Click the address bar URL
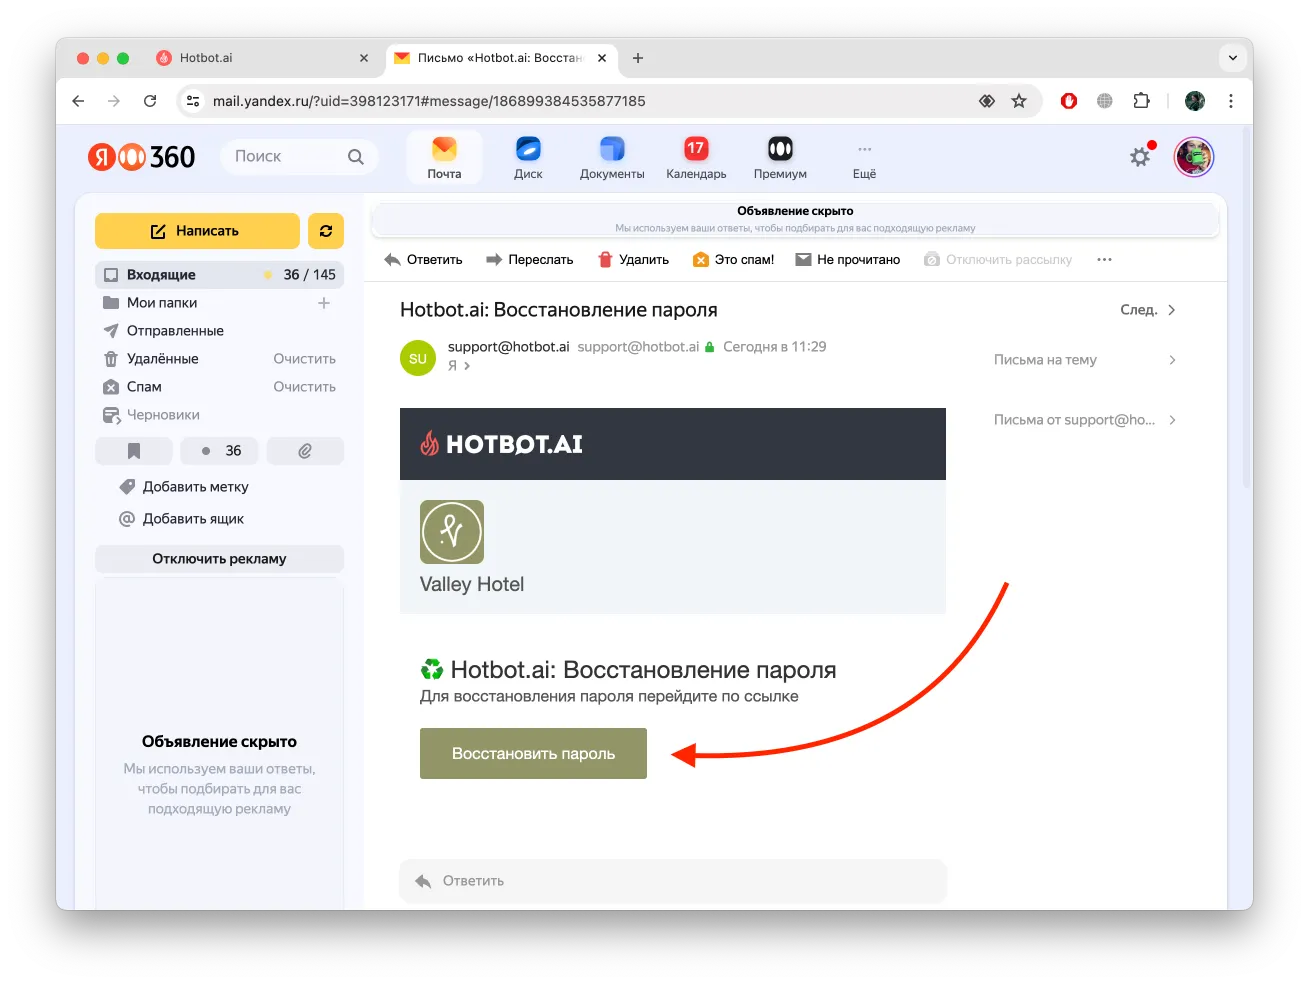The width and height of the screenshot is (1309, 984). [429, 101]
